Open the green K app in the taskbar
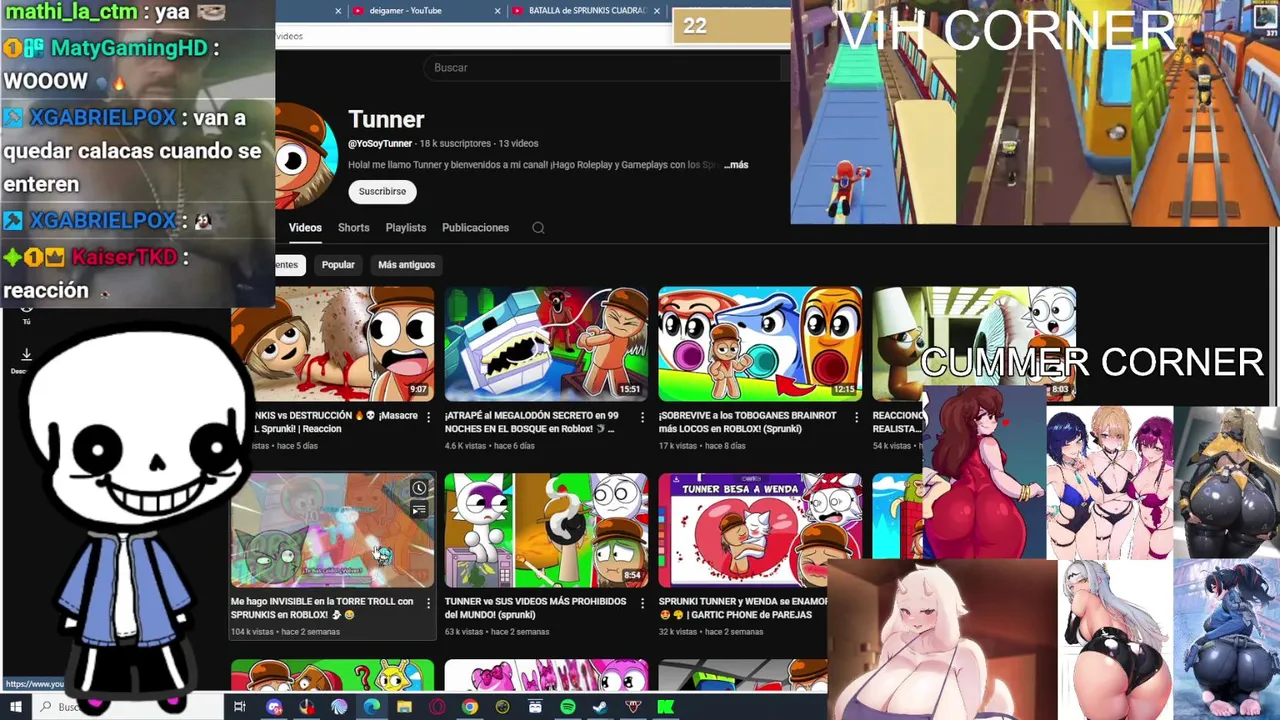Viewport: 1280px width, 720px height. click(x=665, y=707)
